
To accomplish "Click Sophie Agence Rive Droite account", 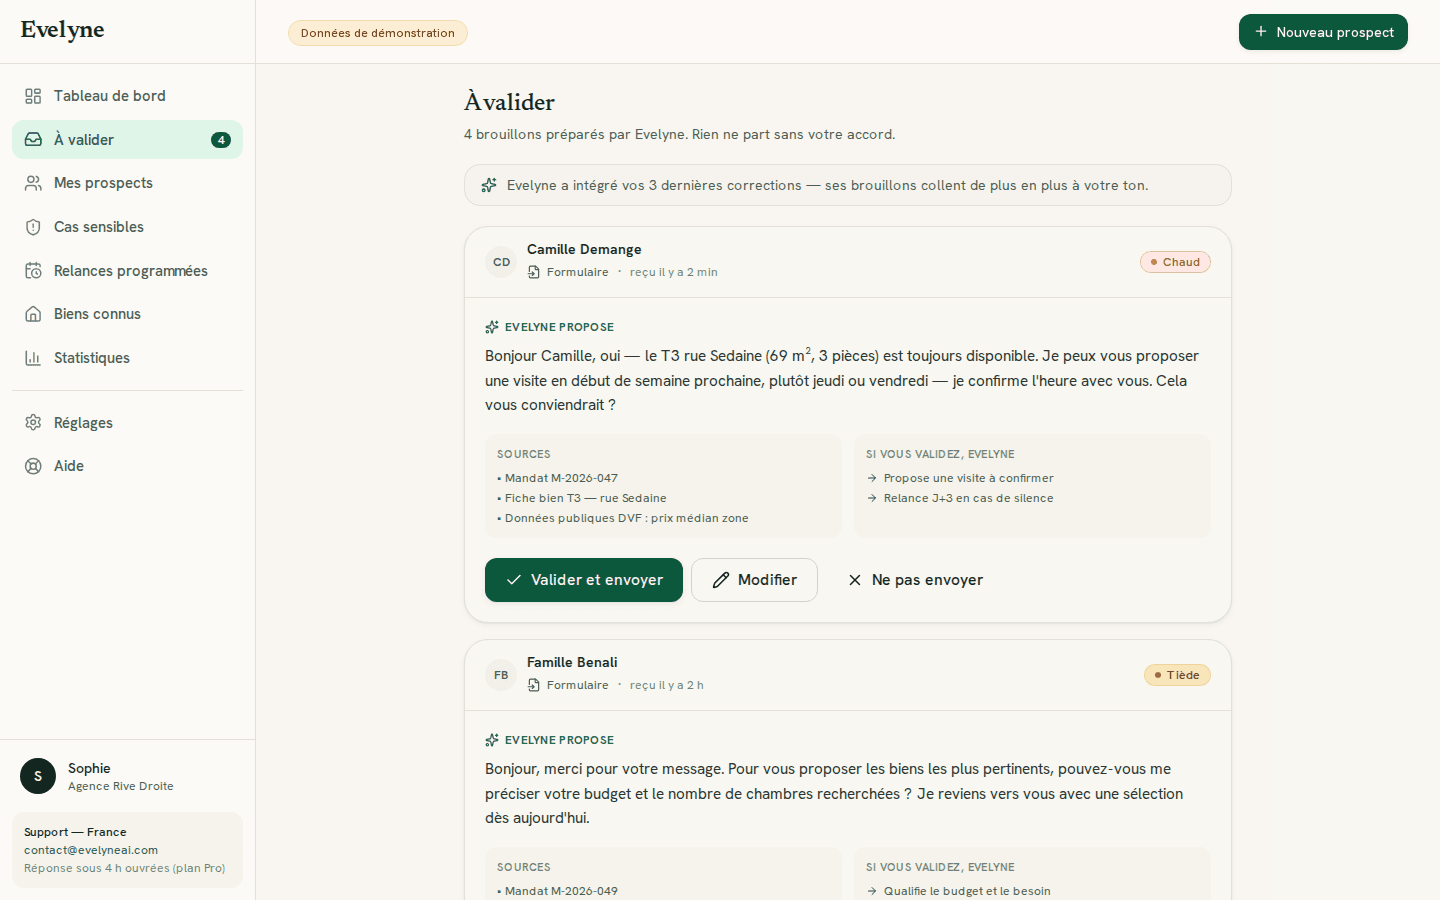I will pyautogui.click(x=127, y=776).
